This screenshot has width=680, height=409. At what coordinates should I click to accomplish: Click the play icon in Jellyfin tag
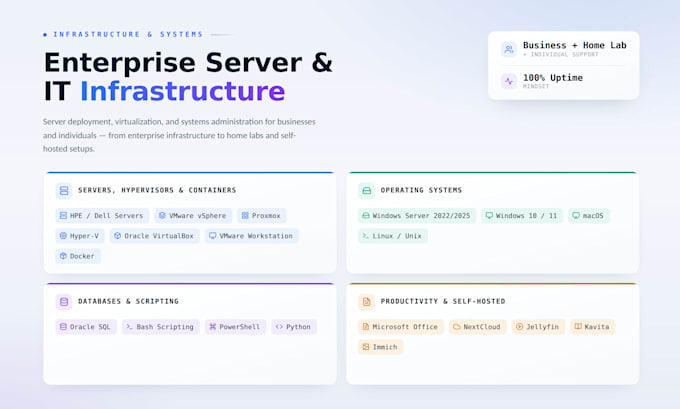[519, 327]
